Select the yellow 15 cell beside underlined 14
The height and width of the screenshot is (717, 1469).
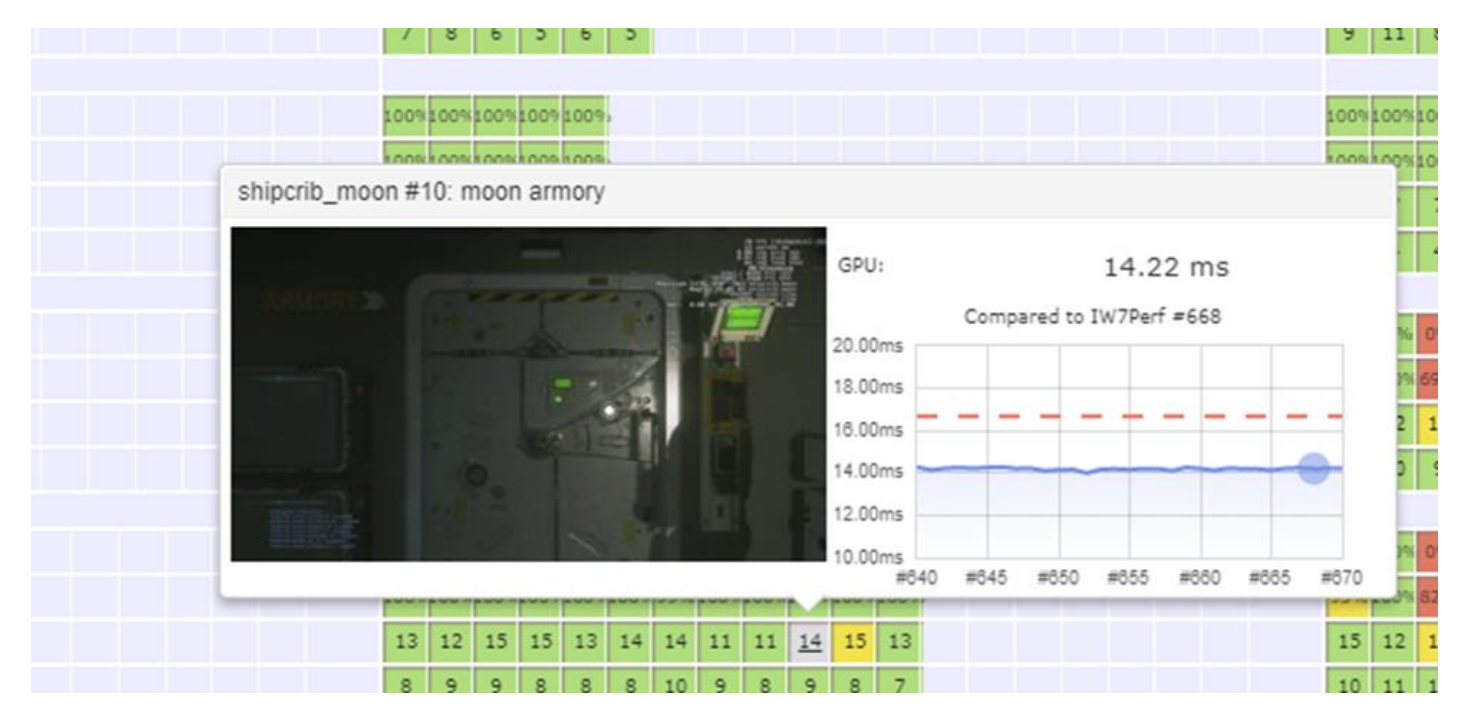point(855,642)
